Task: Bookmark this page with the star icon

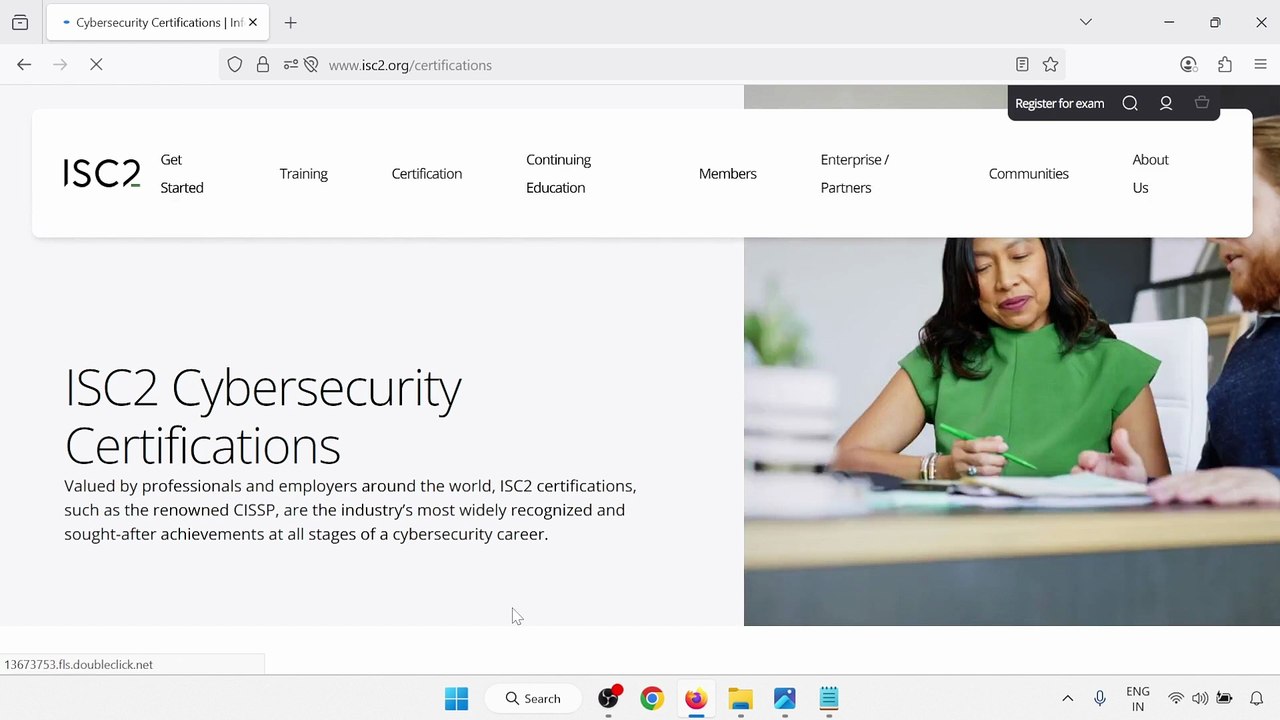Action: 1050,65
